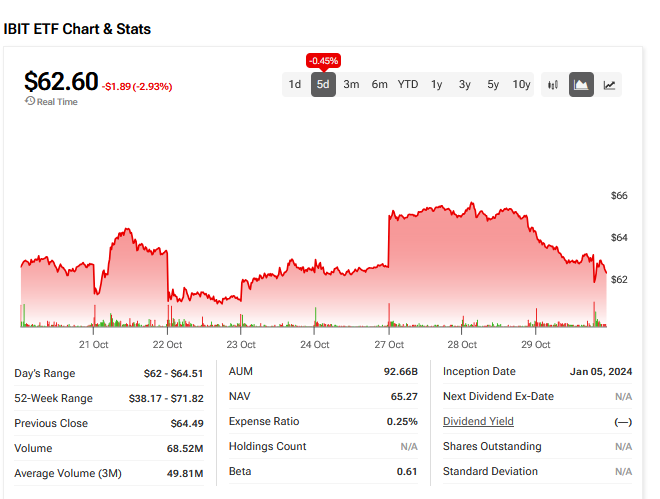
Task: Show the 6m price chart
Action: coord(379,85)
